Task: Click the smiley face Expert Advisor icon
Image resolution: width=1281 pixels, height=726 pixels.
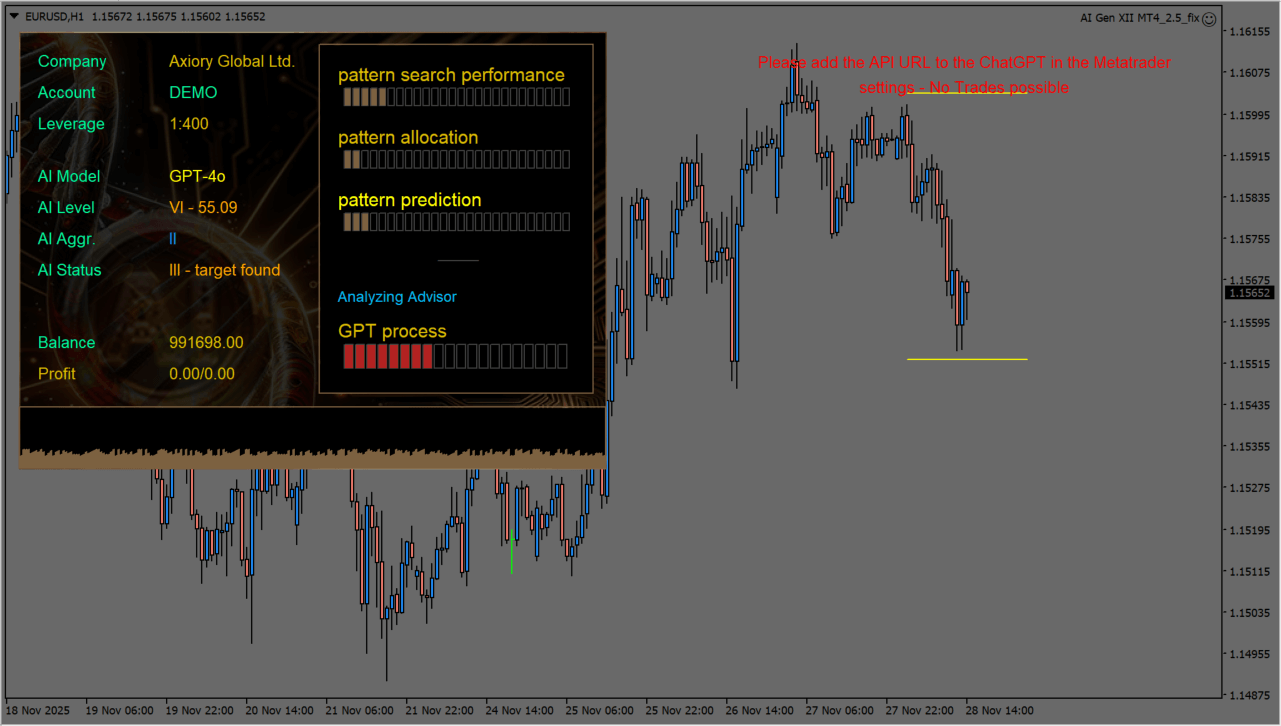Action: (x=1209, y=18)
